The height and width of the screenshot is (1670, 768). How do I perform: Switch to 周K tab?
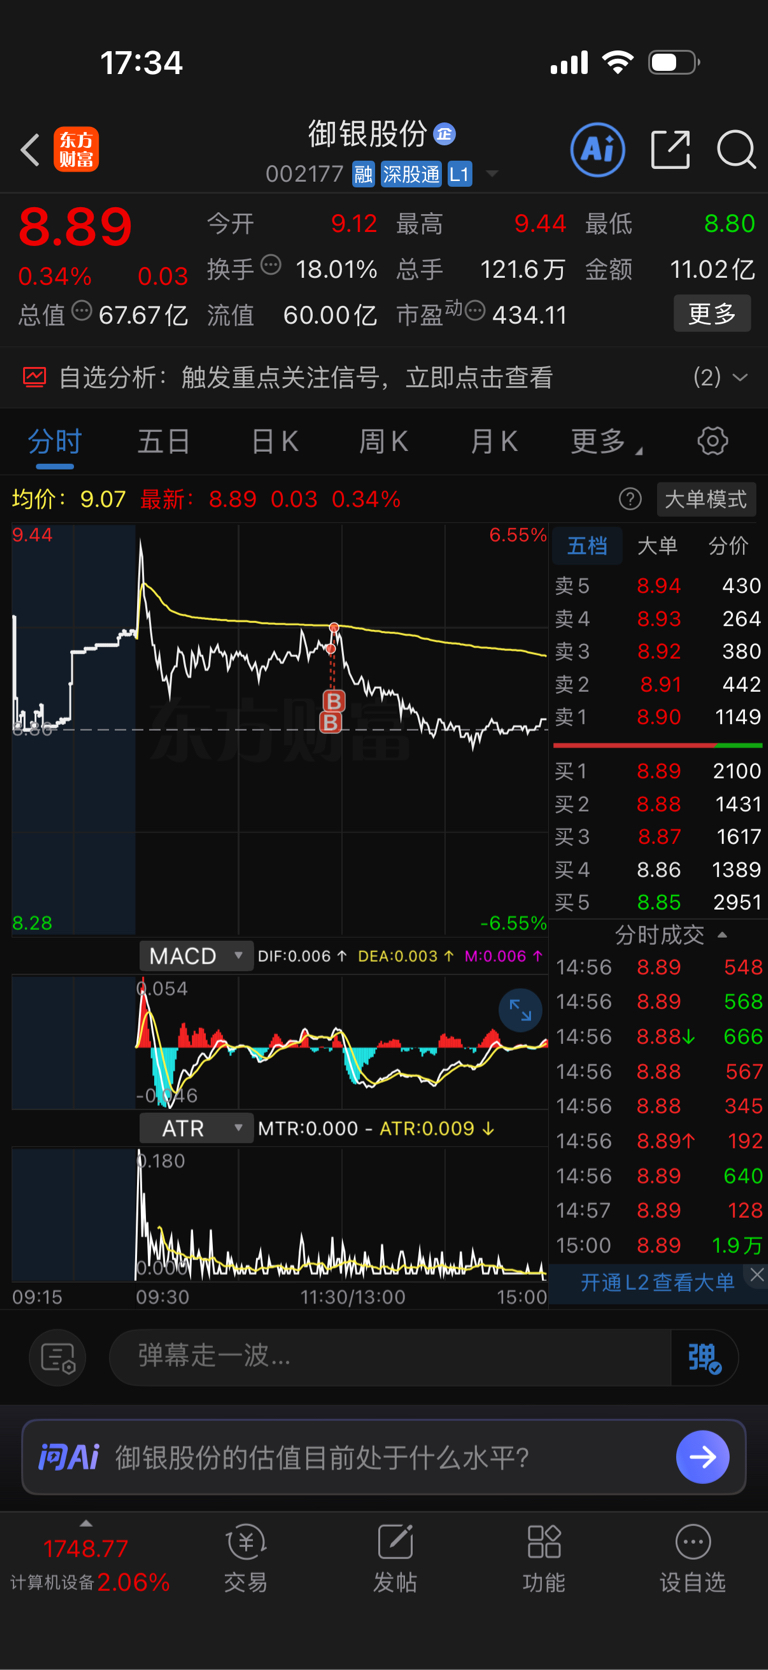point(384,441)
